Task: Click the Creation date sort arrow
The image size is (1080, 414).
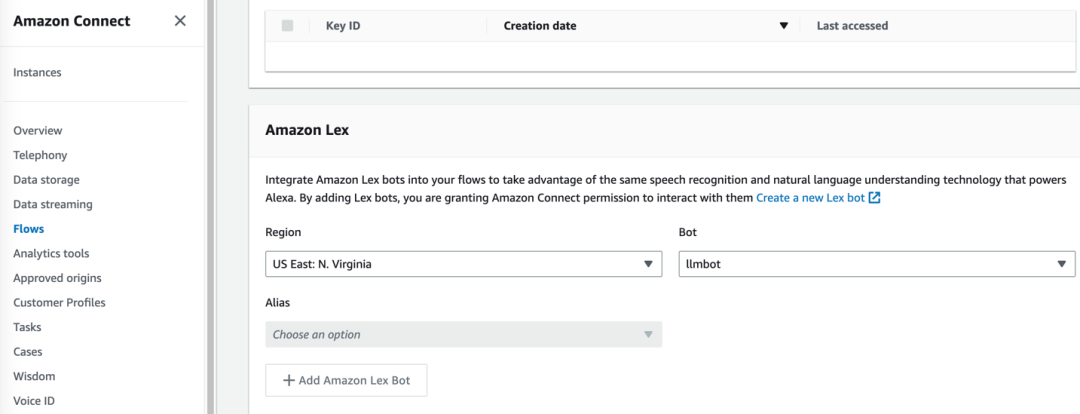Action: [783, 26]
